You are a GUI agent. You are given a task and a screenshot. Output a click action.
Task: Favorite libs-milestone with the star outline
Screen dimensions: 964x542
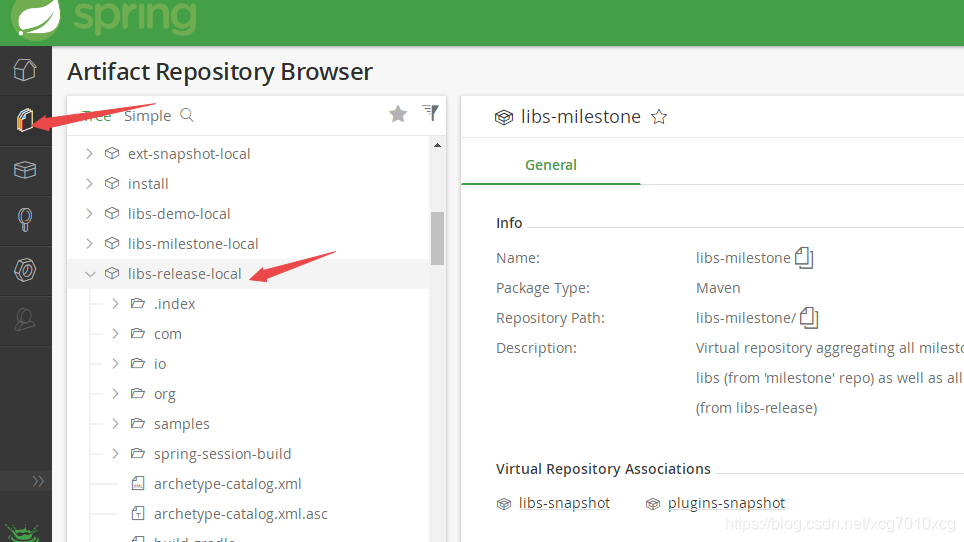[659, 117]
